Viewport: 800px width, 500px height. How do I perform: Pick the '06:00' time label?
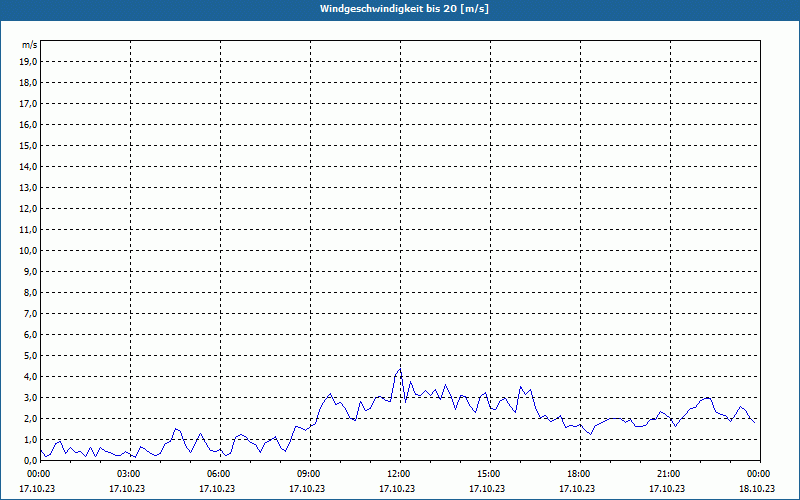tap(218, 474)
